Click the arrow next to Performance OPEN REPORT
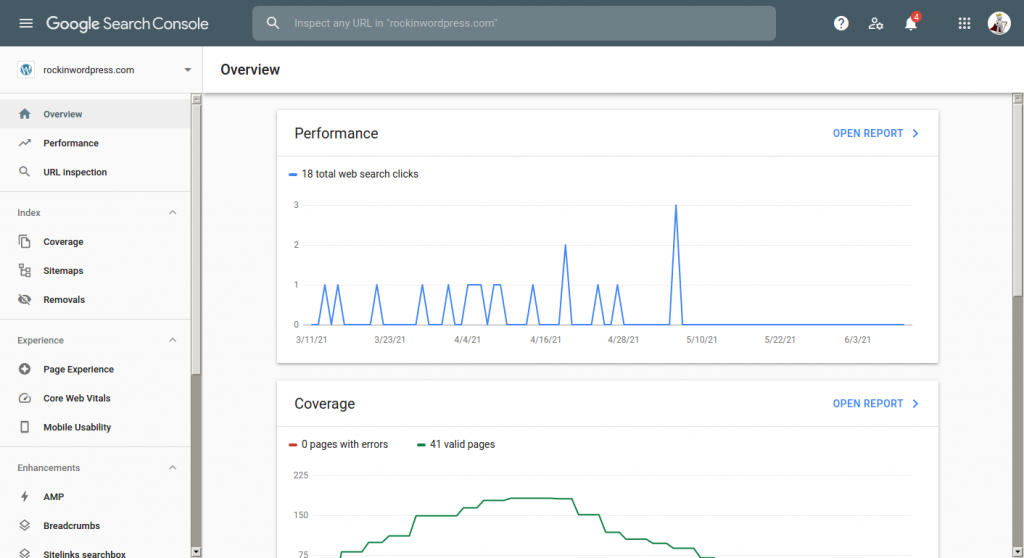 click(x=916, y=133)
